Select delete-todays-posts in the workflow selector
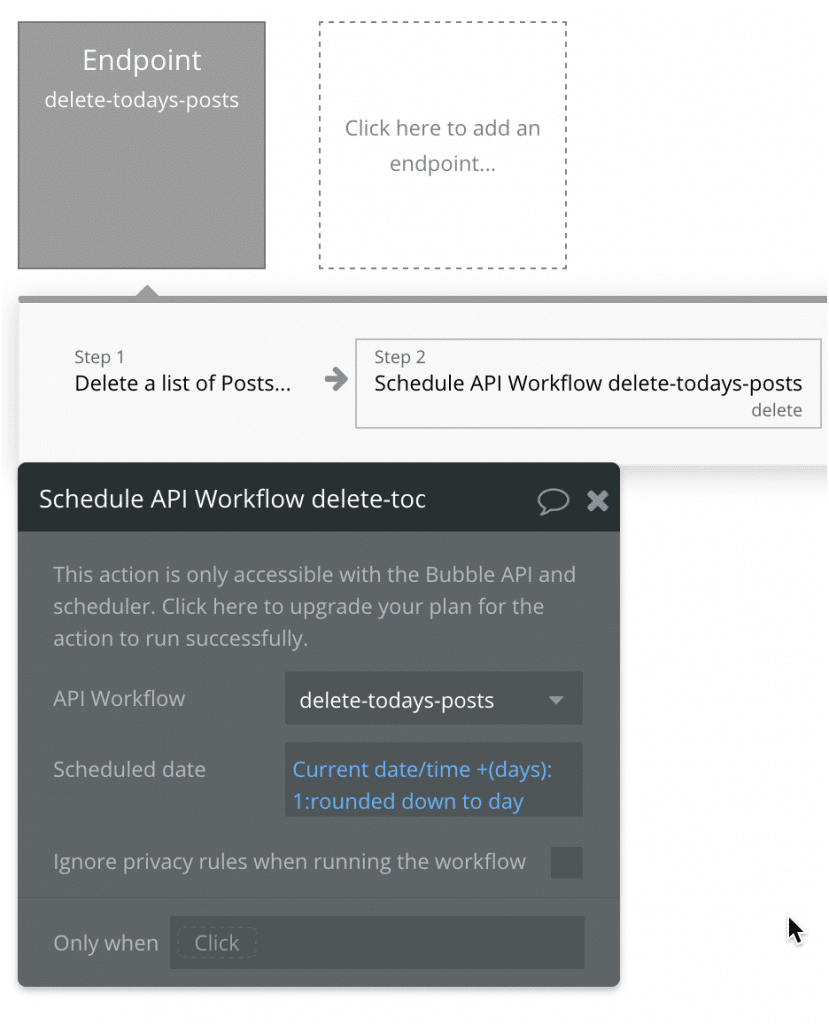Viewport: 829px width, 1024px height. (395, 699)
